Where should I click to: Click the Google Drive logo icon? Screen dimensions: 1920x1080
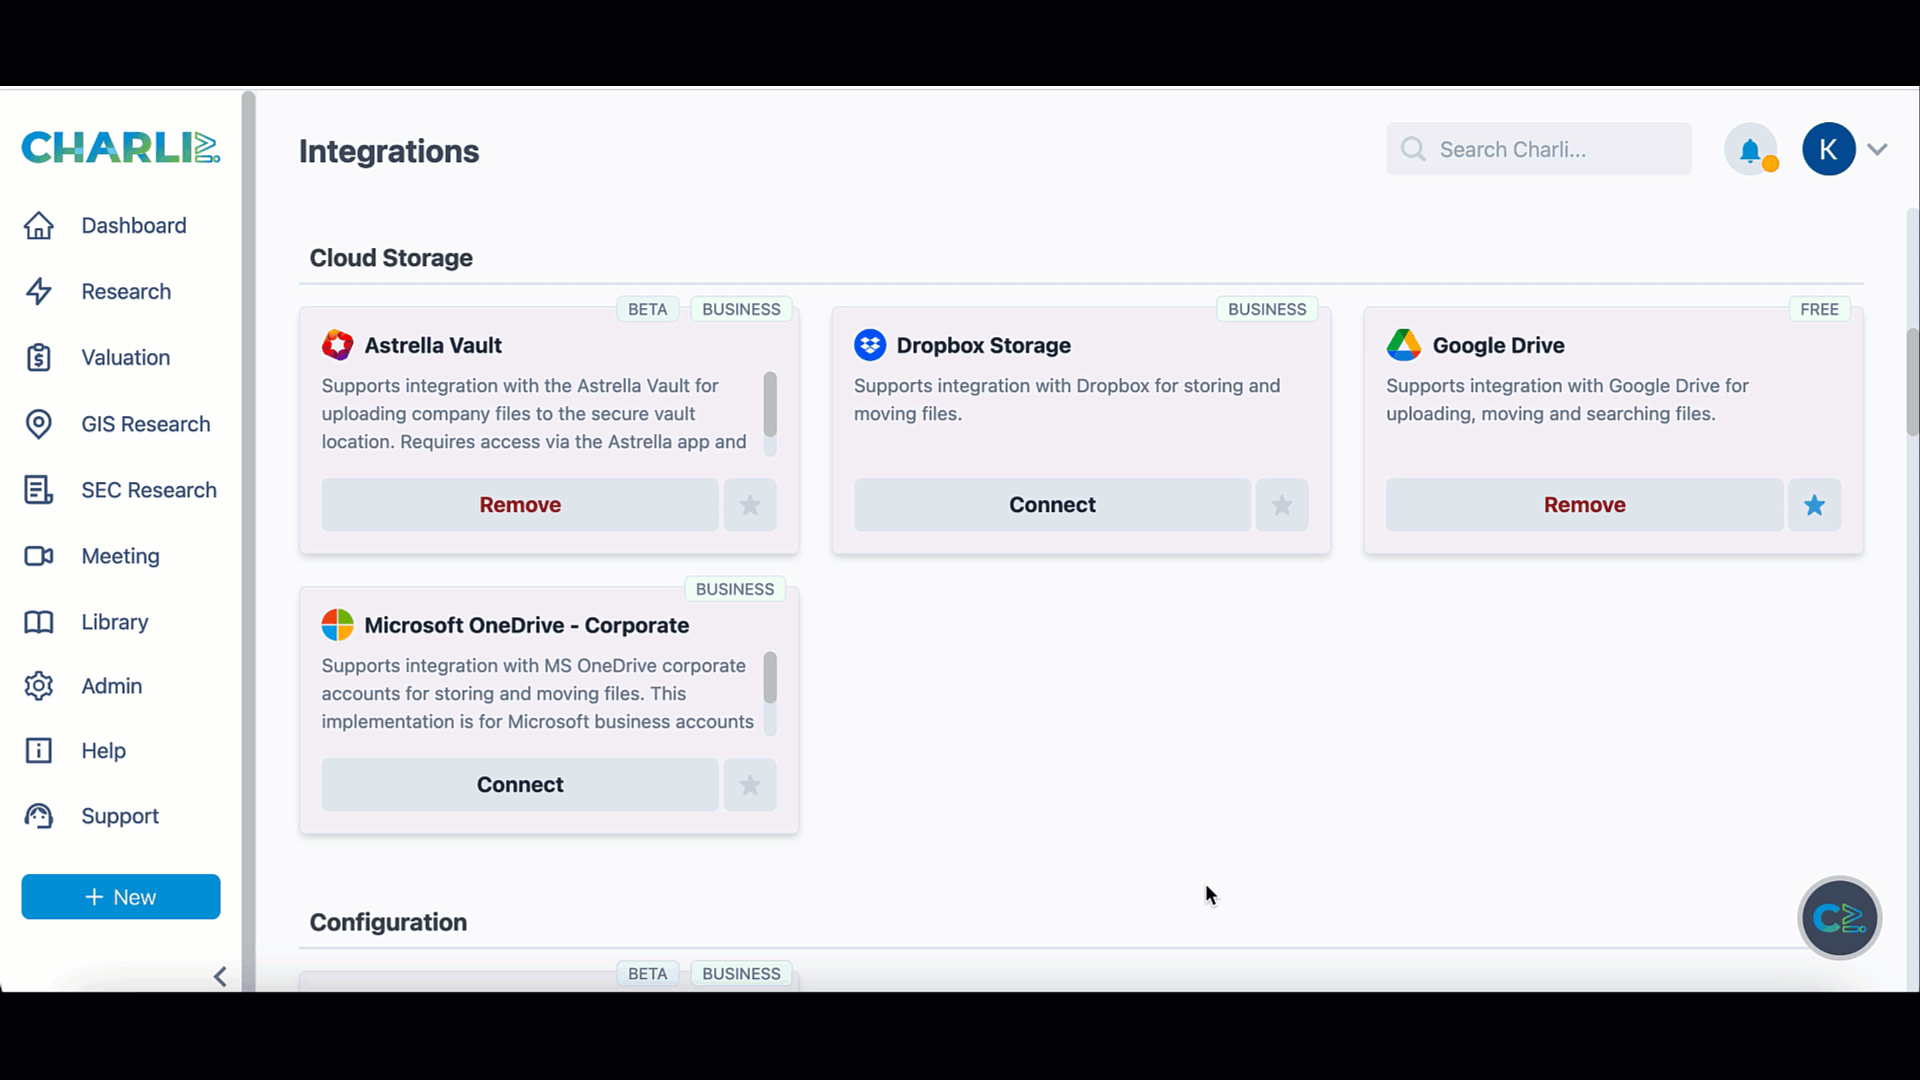1404,345
